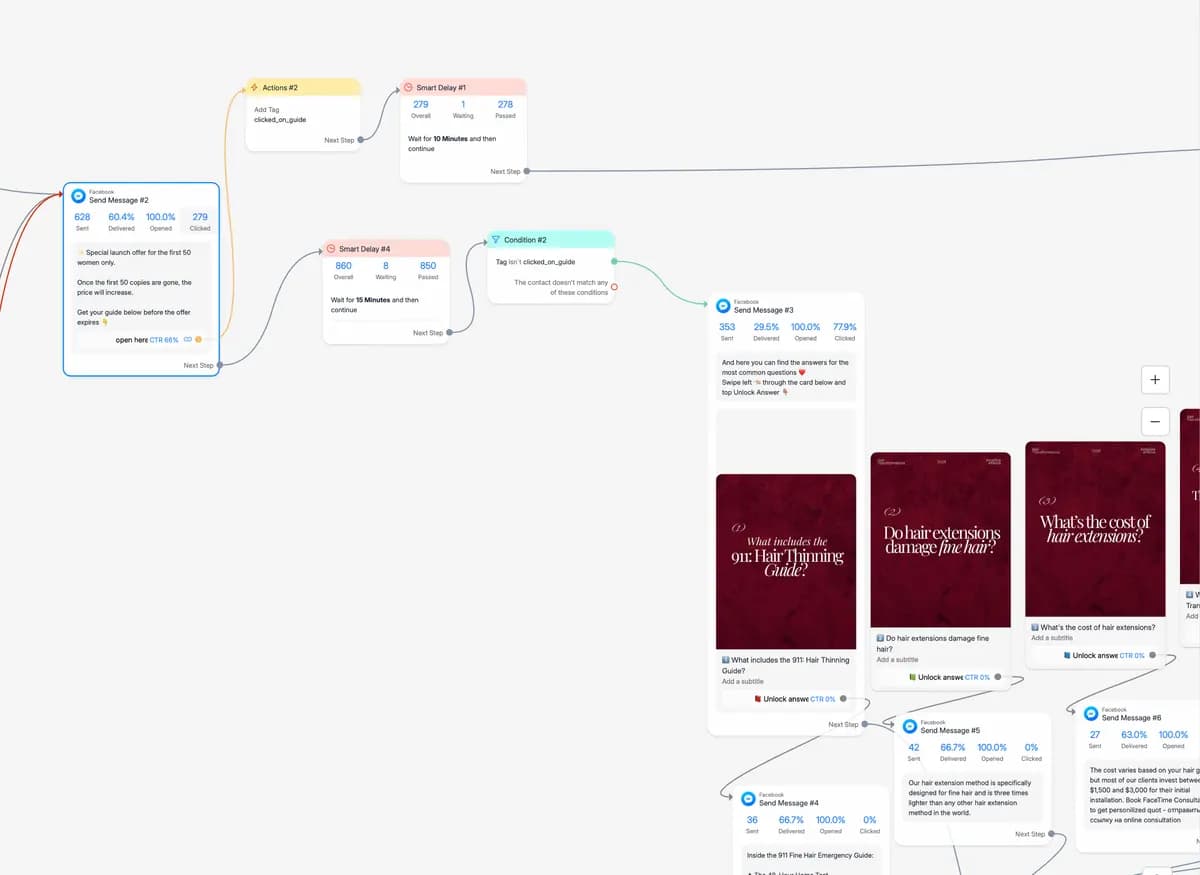
Task: Select the Condition #2 node header
Action: coord(550,240)
